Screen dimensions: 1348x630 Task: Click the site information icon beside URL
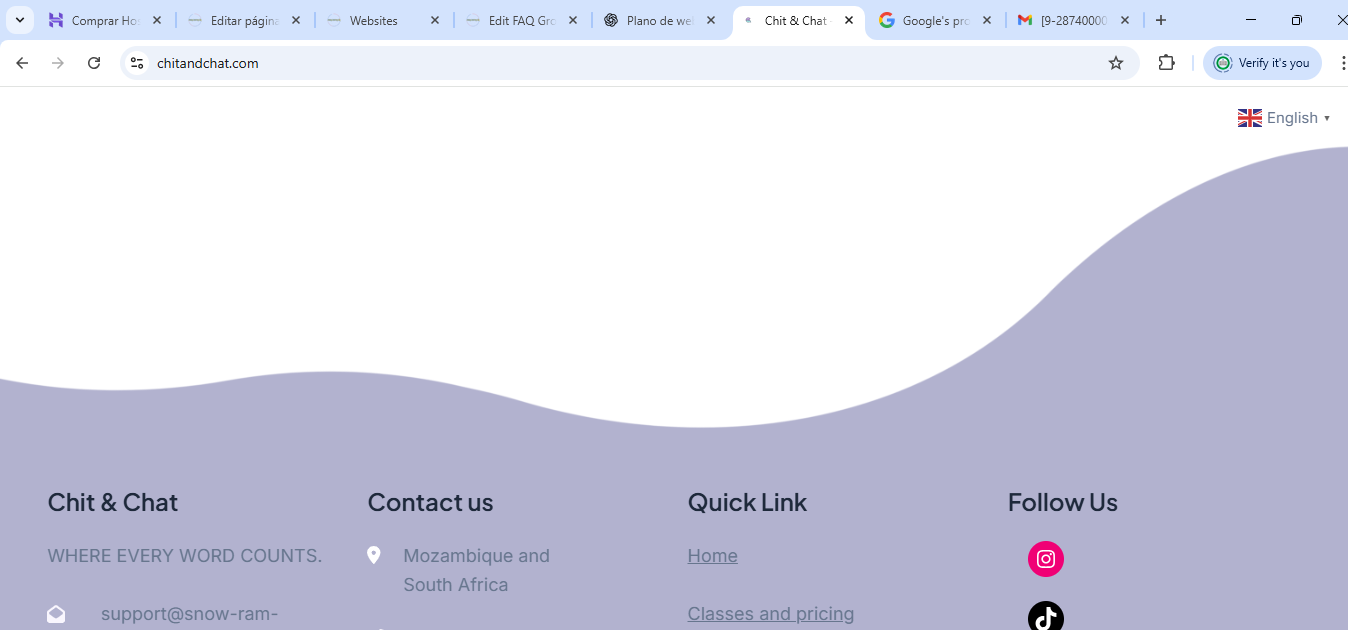[x=137, y=63]
